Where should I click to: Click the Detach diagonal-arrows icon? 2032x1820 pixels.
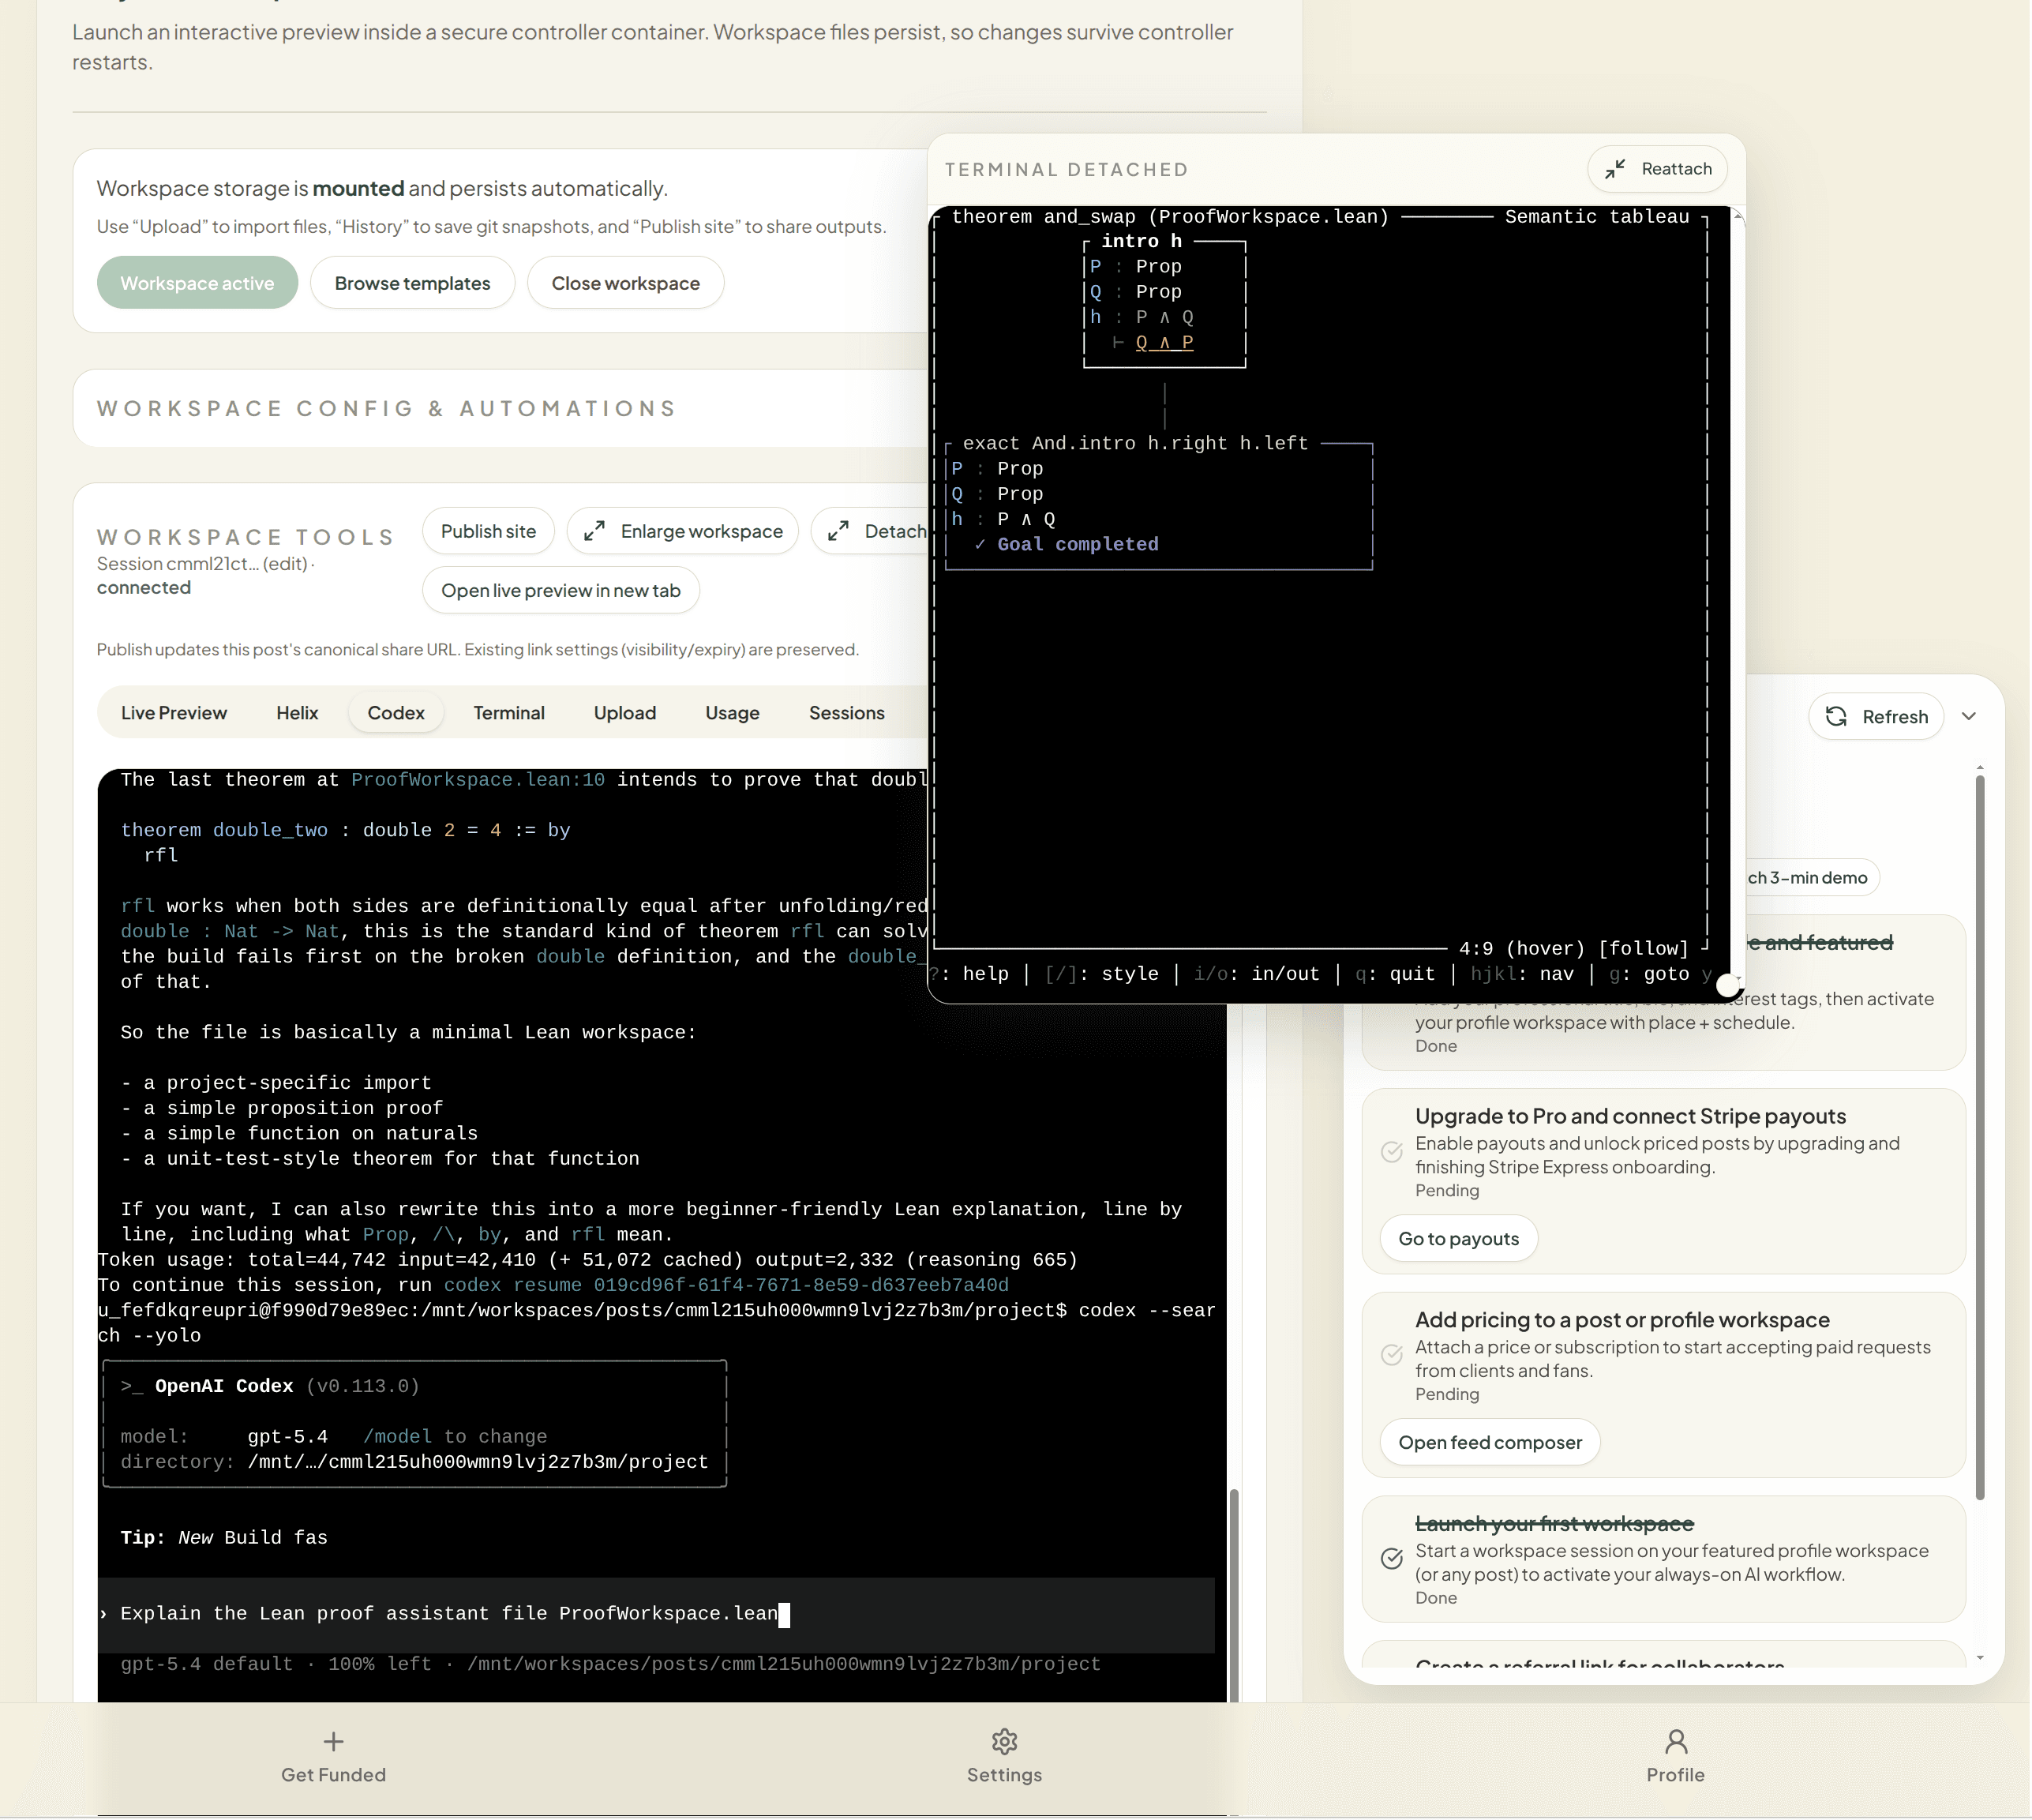pyautogui.click(x=839, y=531)
